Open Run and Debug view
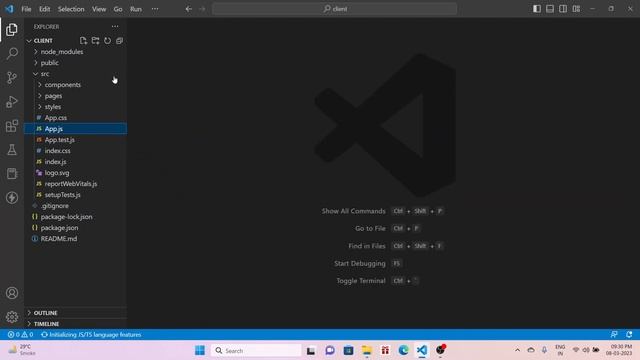The height and width of the screenshot is (360, 640). [x=12, y=102]
